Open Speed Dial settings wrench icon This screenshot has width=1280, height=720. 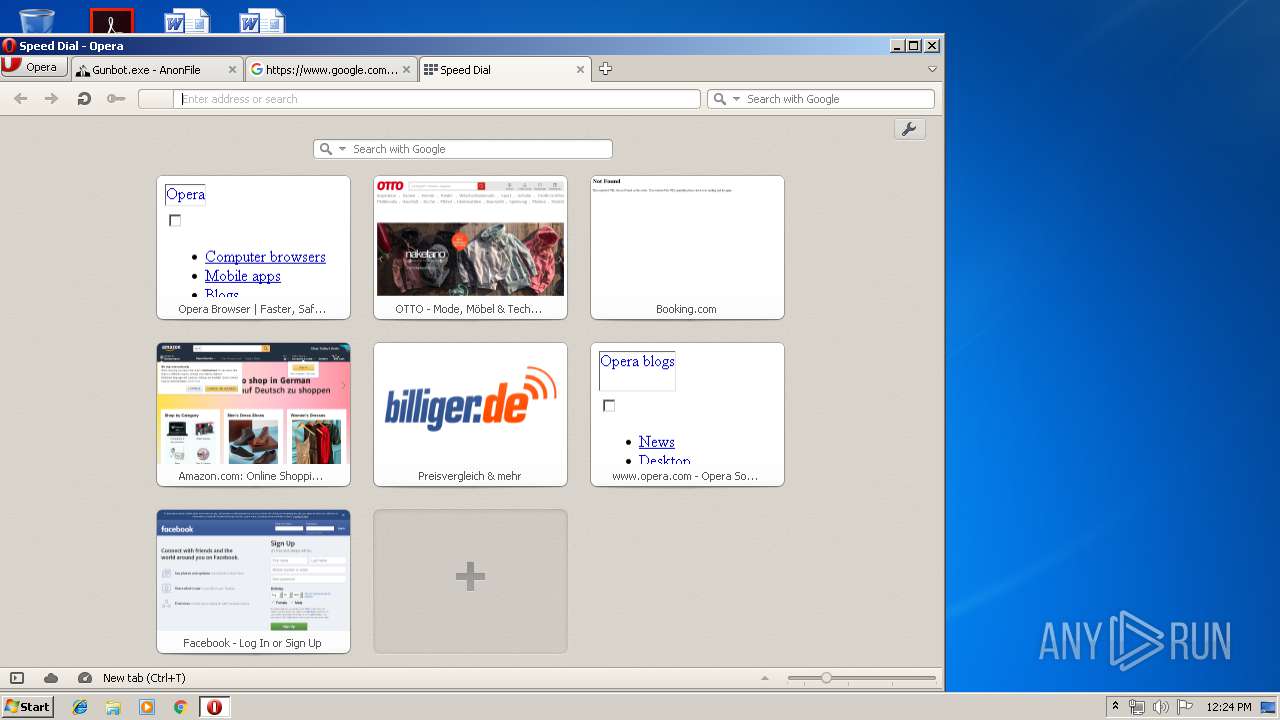click(909, 129)
